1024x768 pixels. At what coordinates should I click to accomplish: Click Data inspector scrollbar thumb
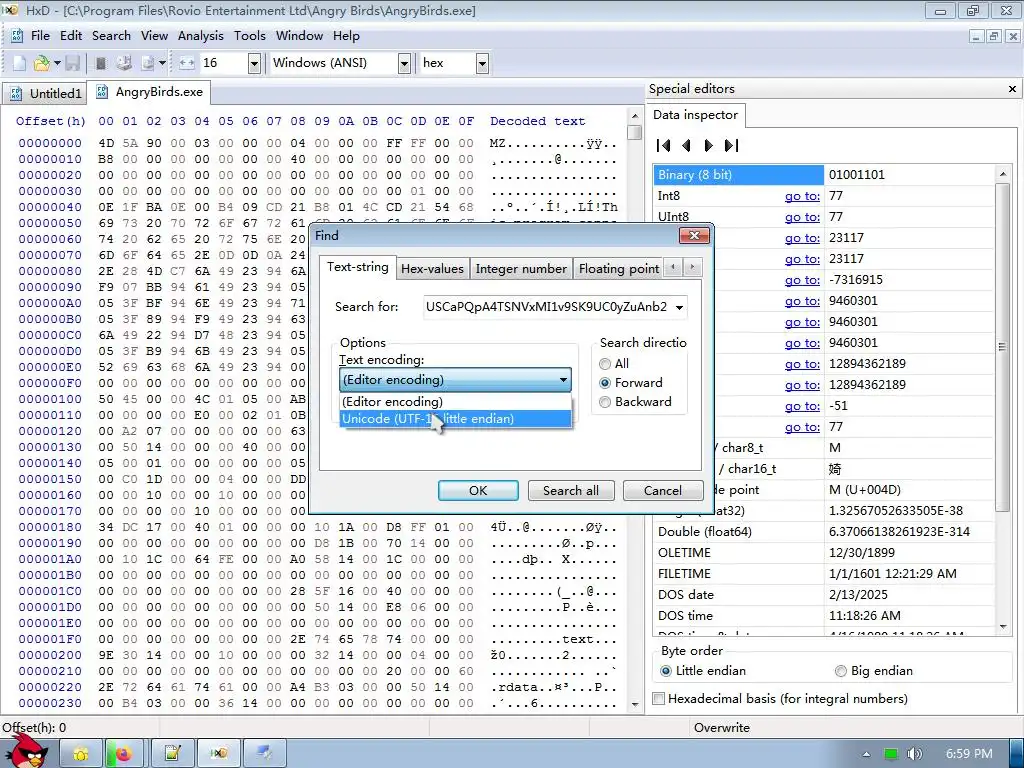point(1002,346)
